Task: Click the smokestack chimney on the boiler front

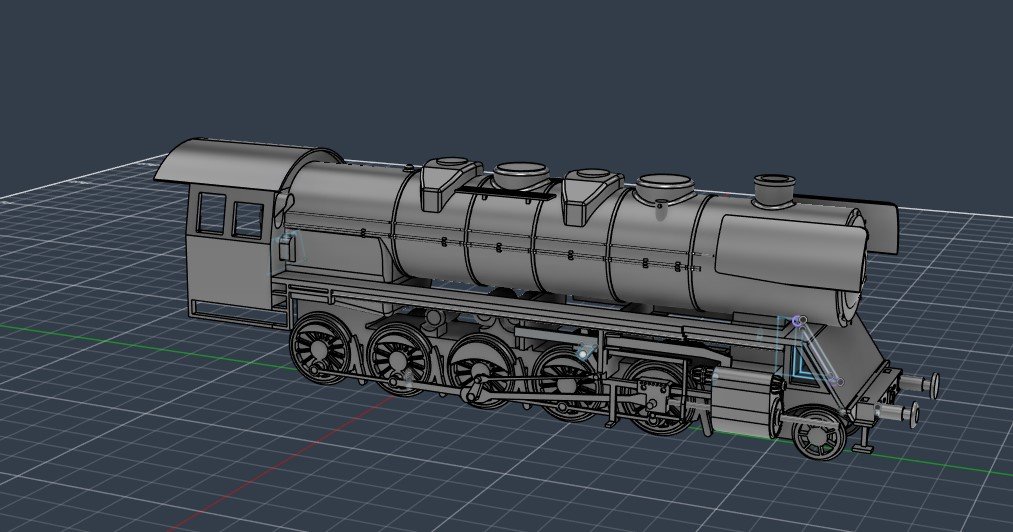Action: (x=773, y=190)
